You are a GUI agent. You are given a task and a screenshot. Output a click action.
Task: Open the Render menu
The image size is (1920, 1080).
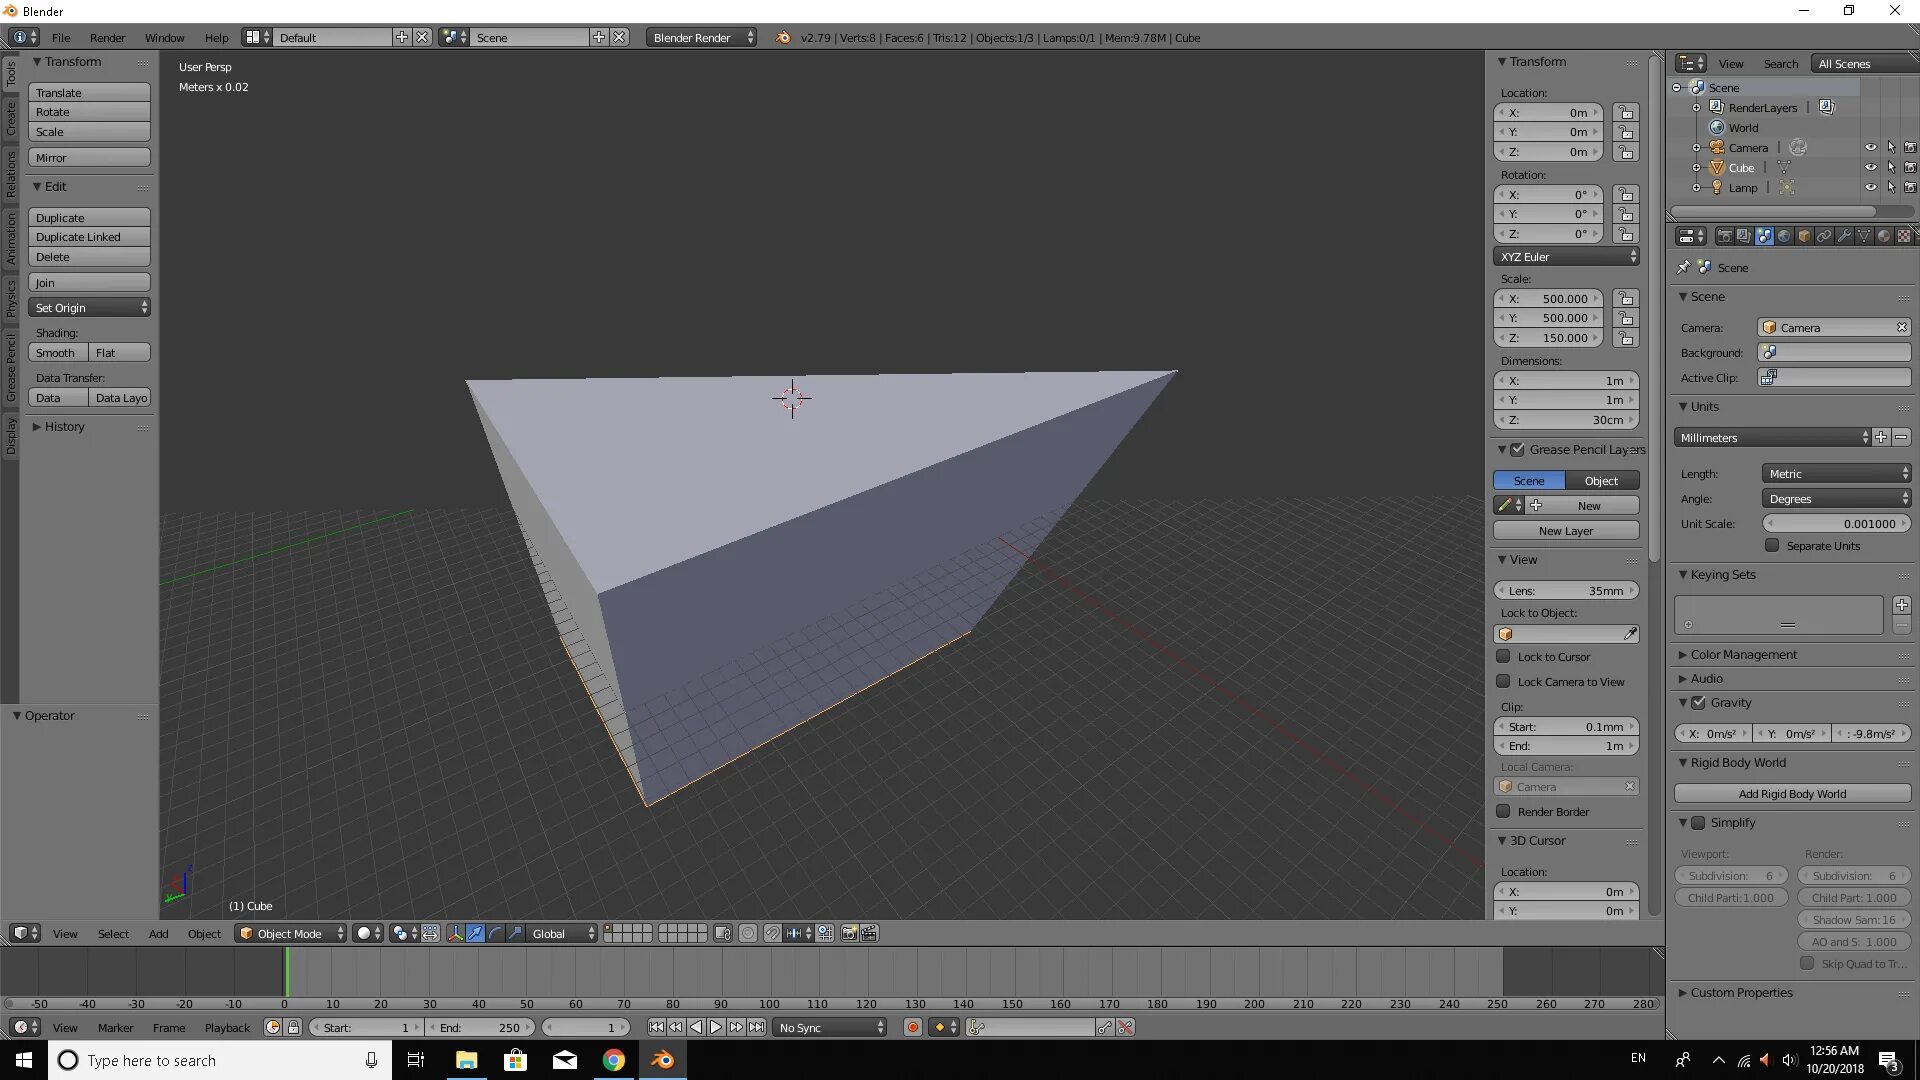pos(107,38)
